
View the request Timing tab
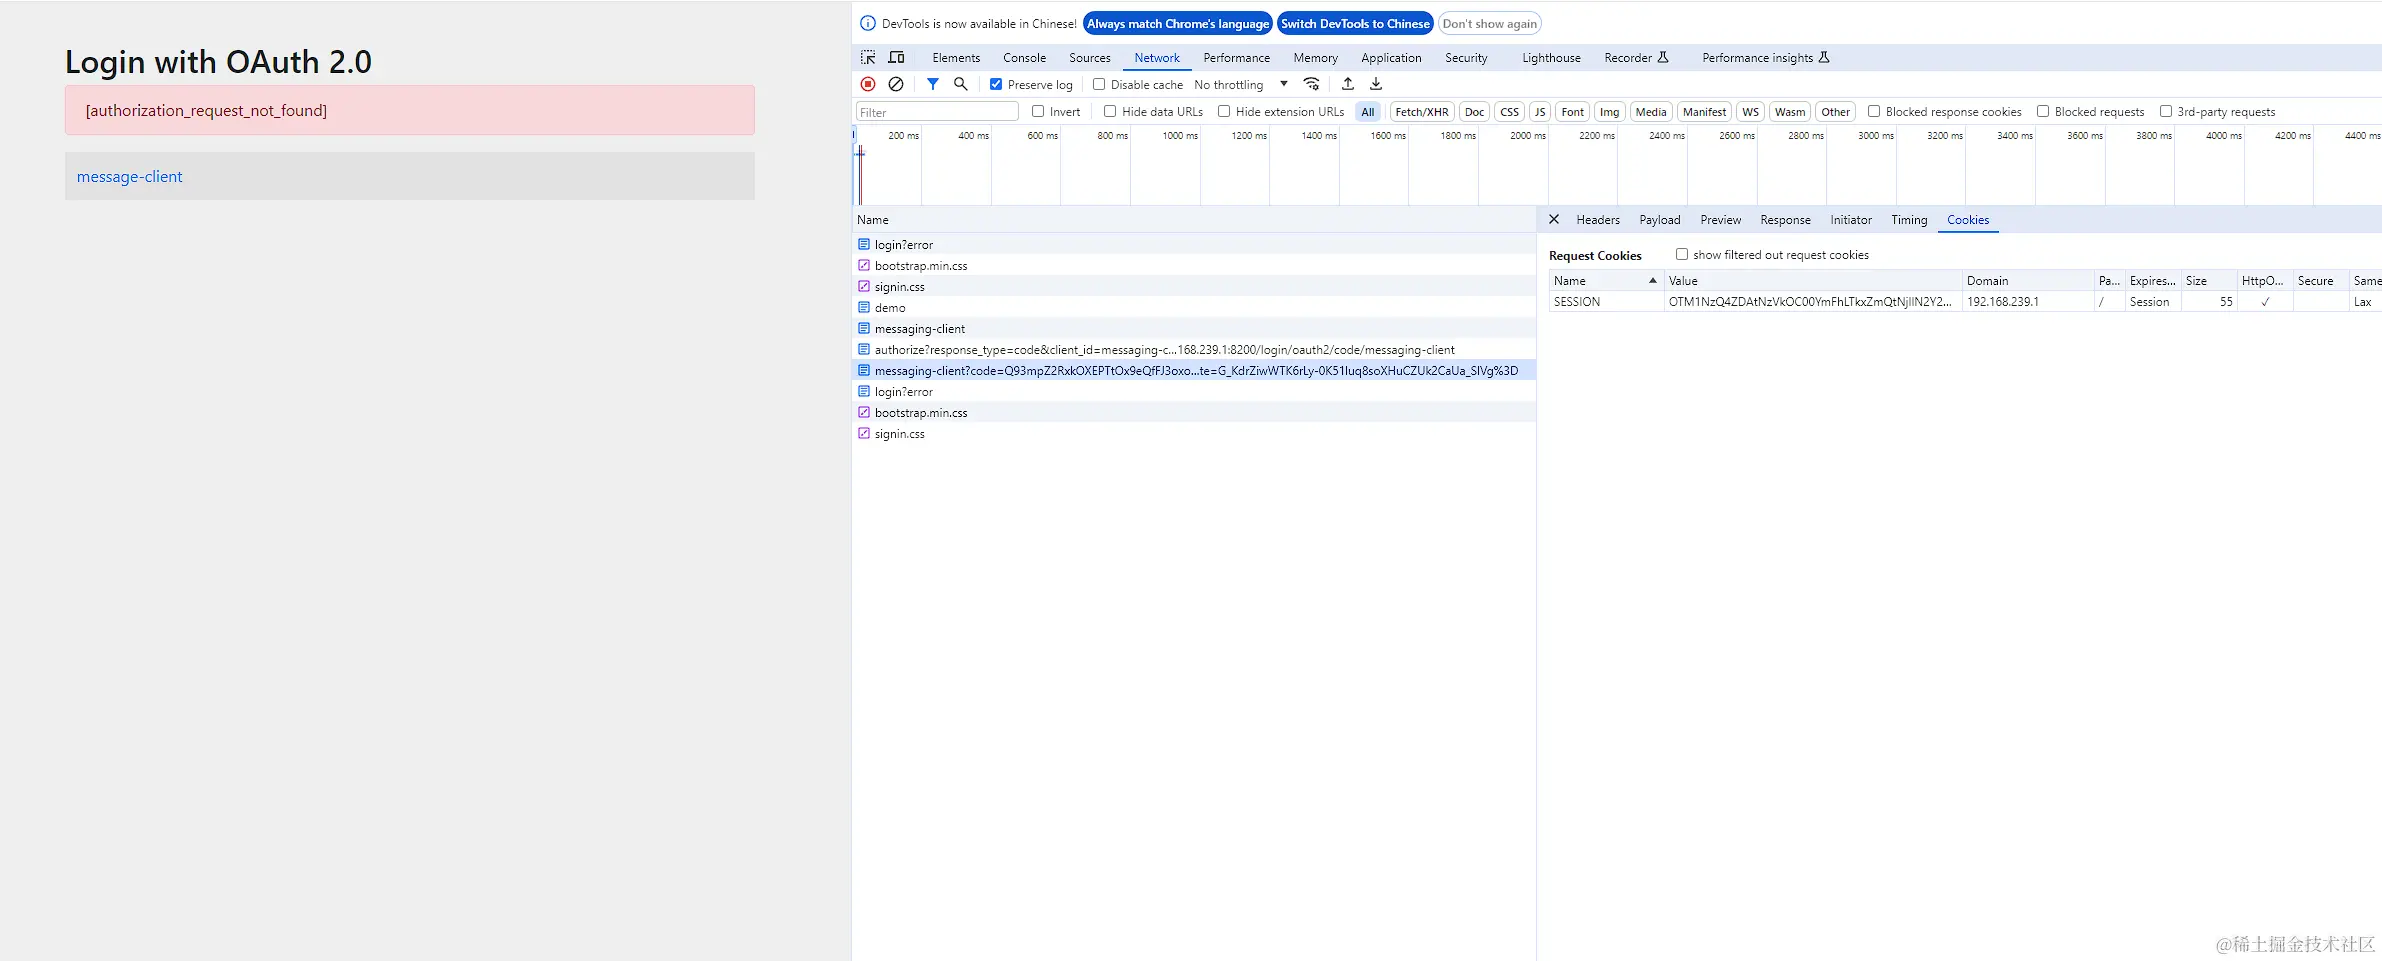click(x=1909, y=220)
